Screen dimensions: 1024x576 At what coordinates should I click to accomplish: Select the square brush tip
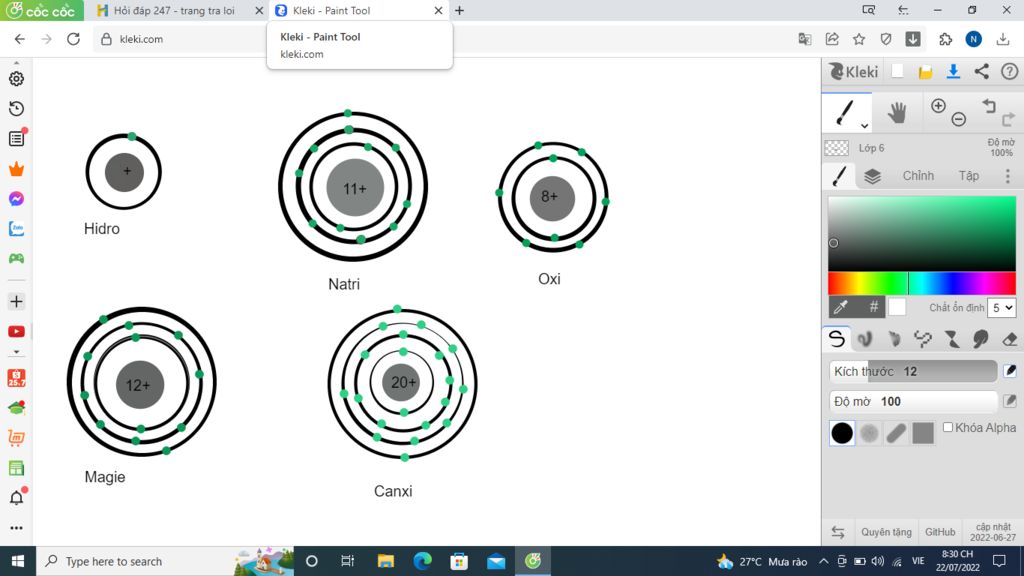pos(923,433)
